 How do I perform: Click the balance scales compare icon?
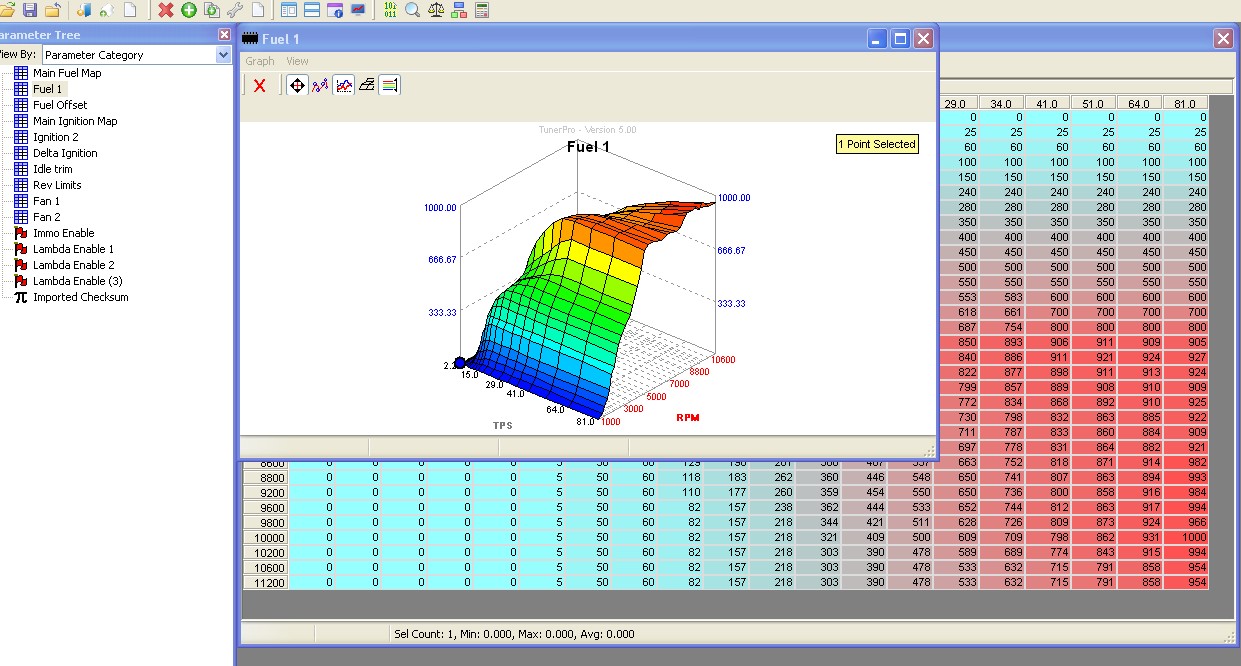coord(436,10)
